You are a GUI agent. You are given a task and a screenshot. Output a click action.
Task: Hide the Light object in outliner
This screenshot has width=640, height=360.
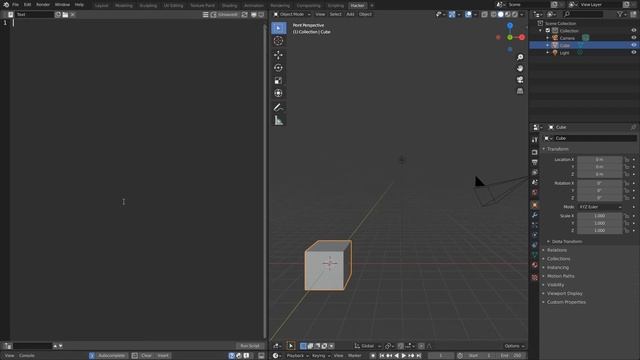633,53
